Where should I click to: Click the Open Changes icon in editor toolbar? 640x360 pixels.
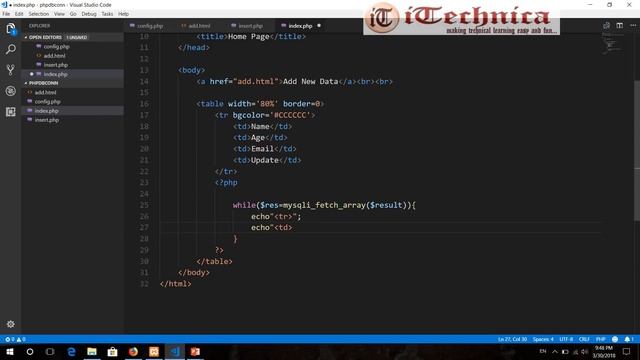[x=607, y=25]
